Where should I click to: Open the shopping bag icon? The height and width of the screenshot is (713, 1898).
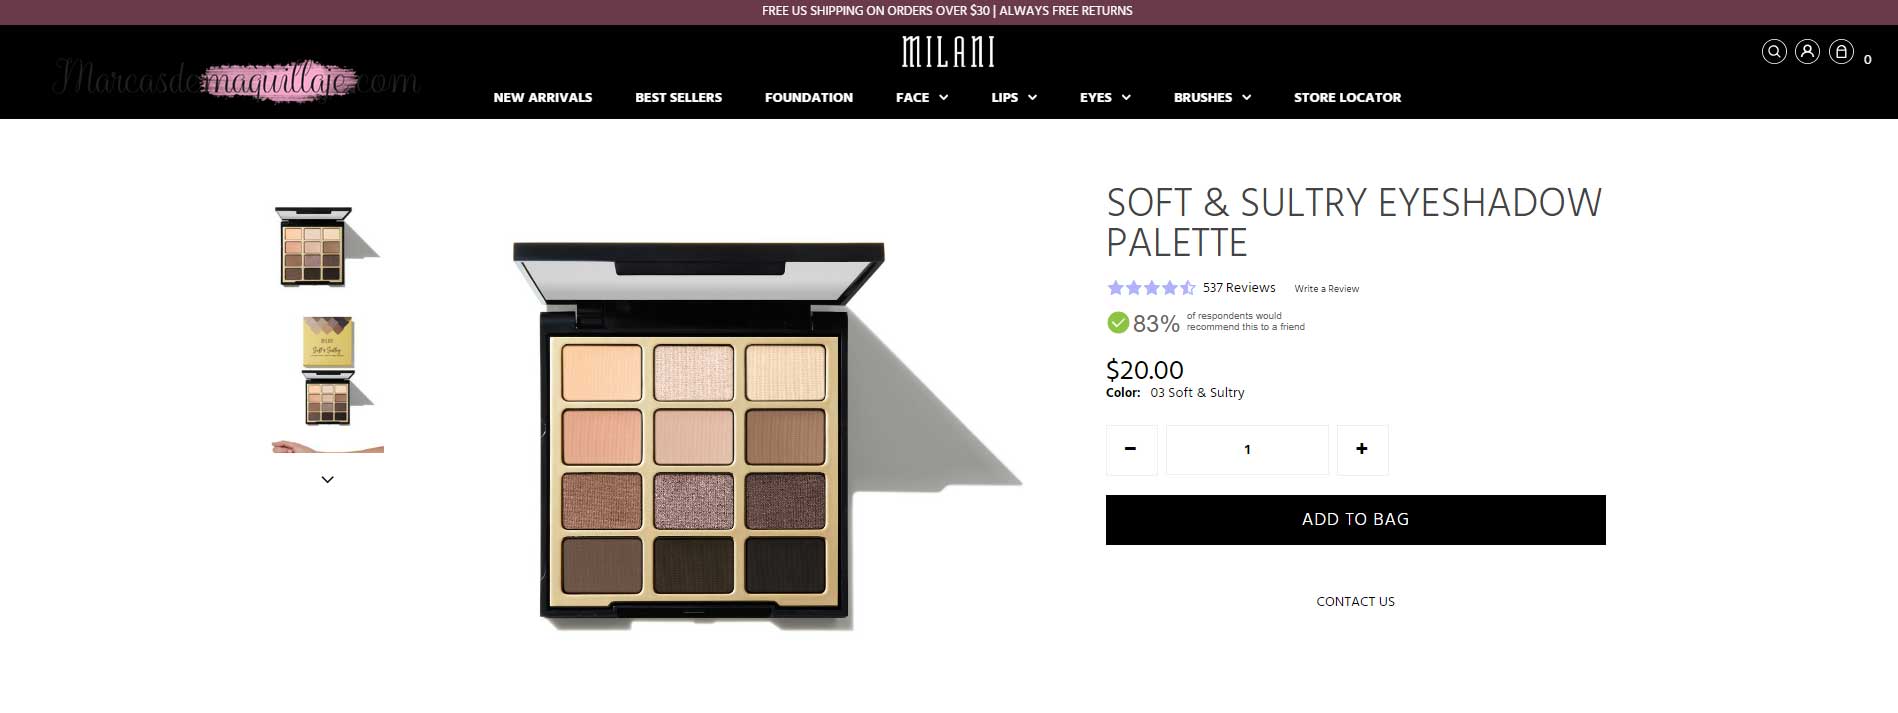tap(1841, 52)
